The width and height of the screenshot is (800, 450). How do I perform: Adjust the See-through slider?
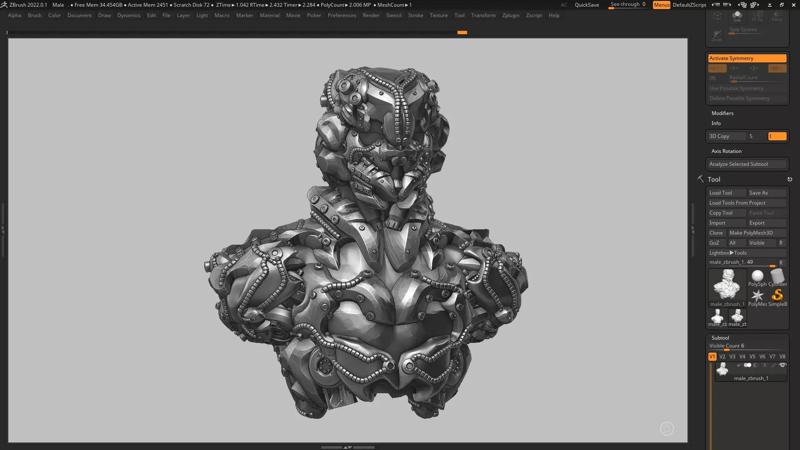tap(627, 5)
